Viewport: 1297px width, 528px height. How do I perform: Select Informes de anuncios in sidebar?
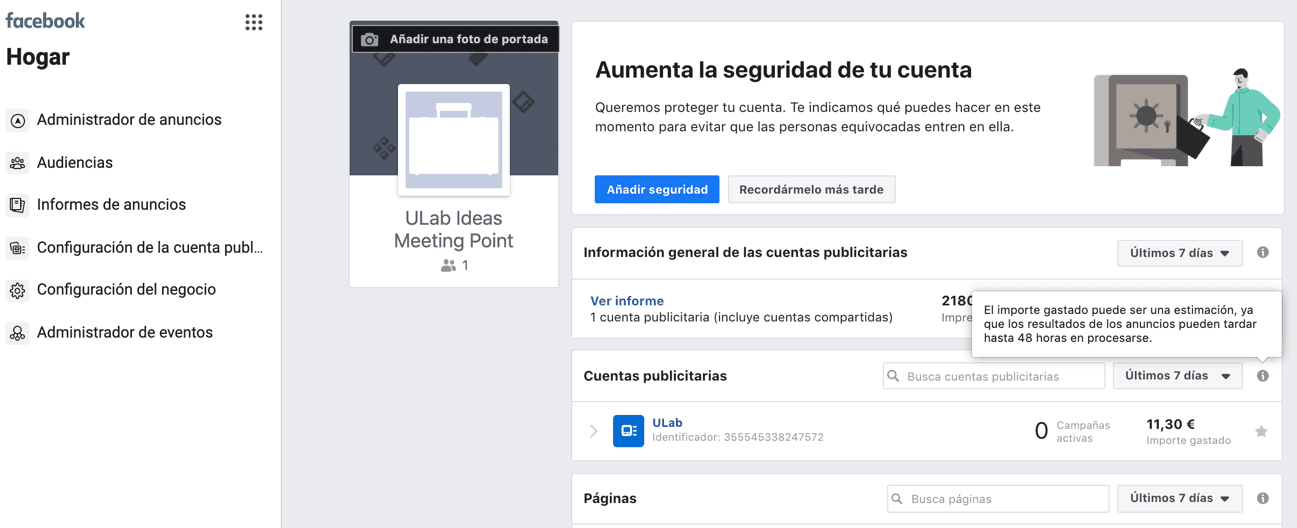[x=111, y=204]
